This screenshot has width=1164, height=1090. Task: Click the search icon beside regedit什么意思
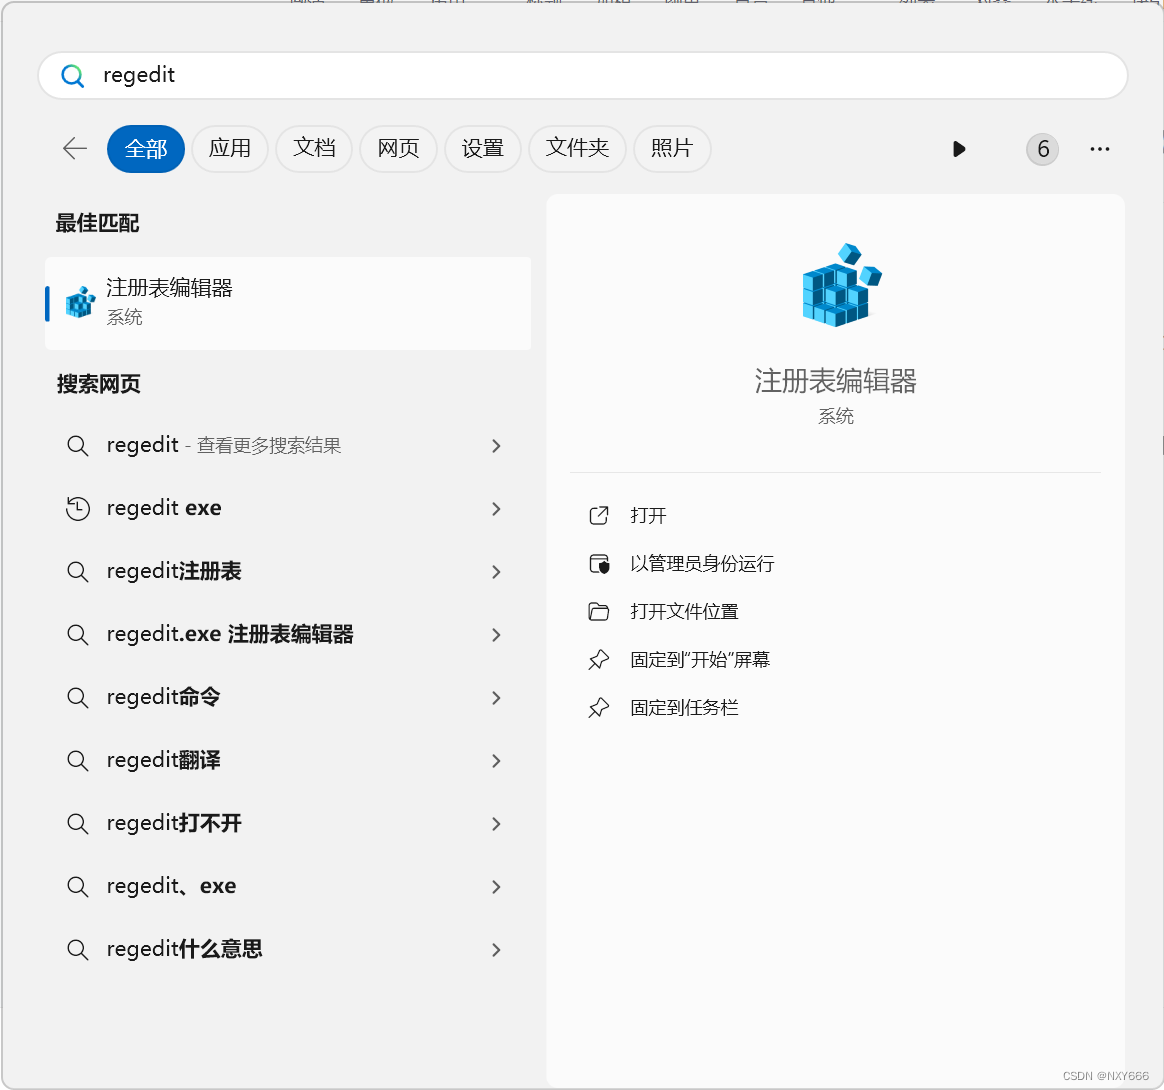coord(77,950)
